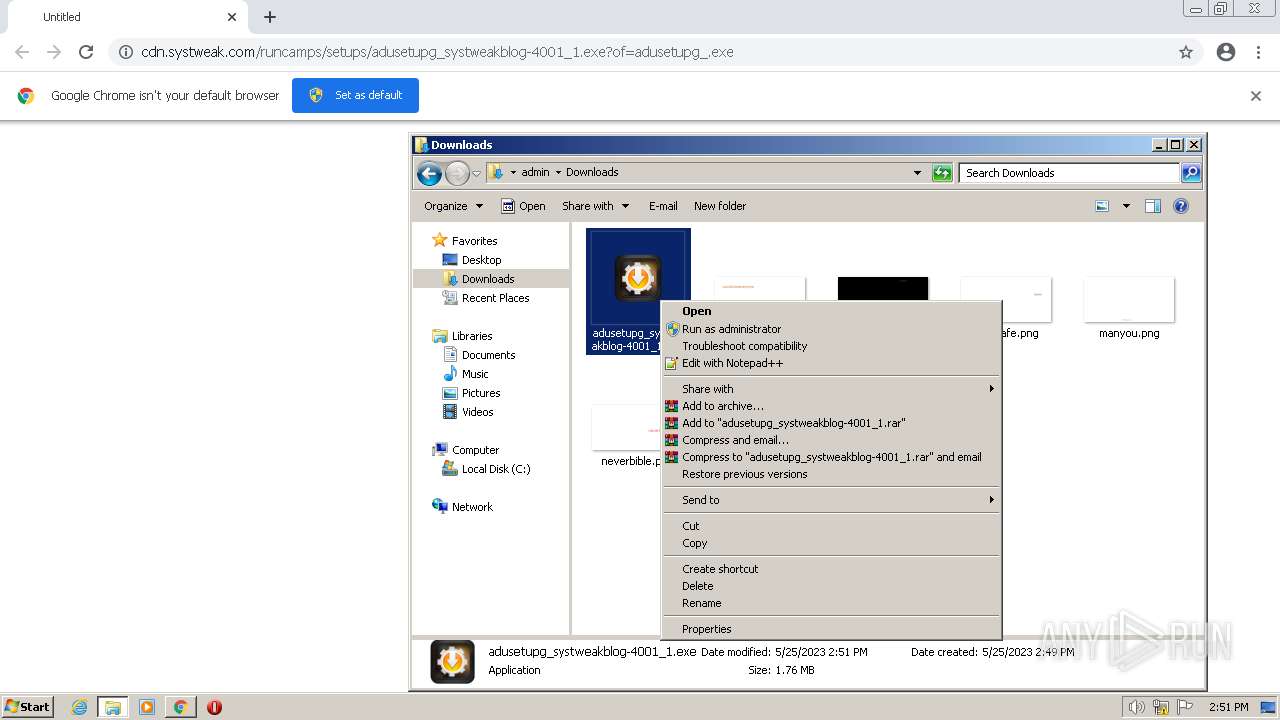
Task: Click the Explorer Back arrow button
Action: tap(430, 173)
